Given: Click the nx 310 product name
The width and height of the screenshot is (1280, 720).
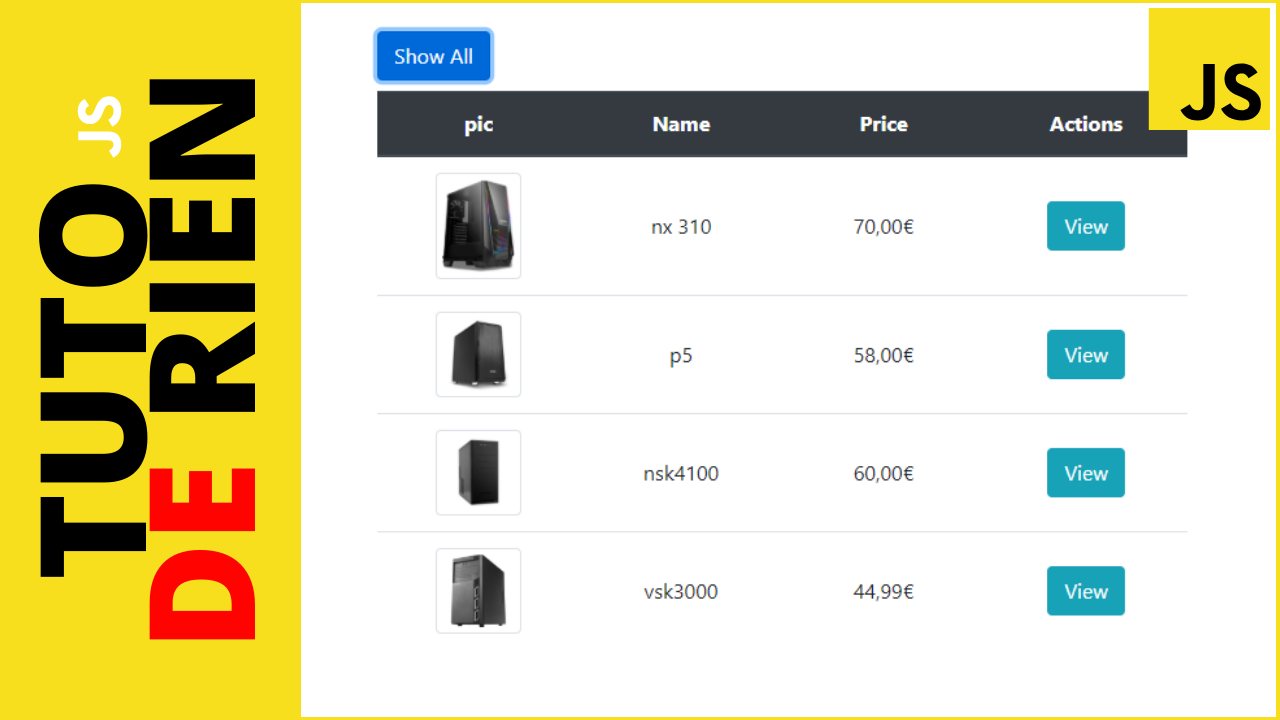Looking at the screenshot, I should point(681,226).
